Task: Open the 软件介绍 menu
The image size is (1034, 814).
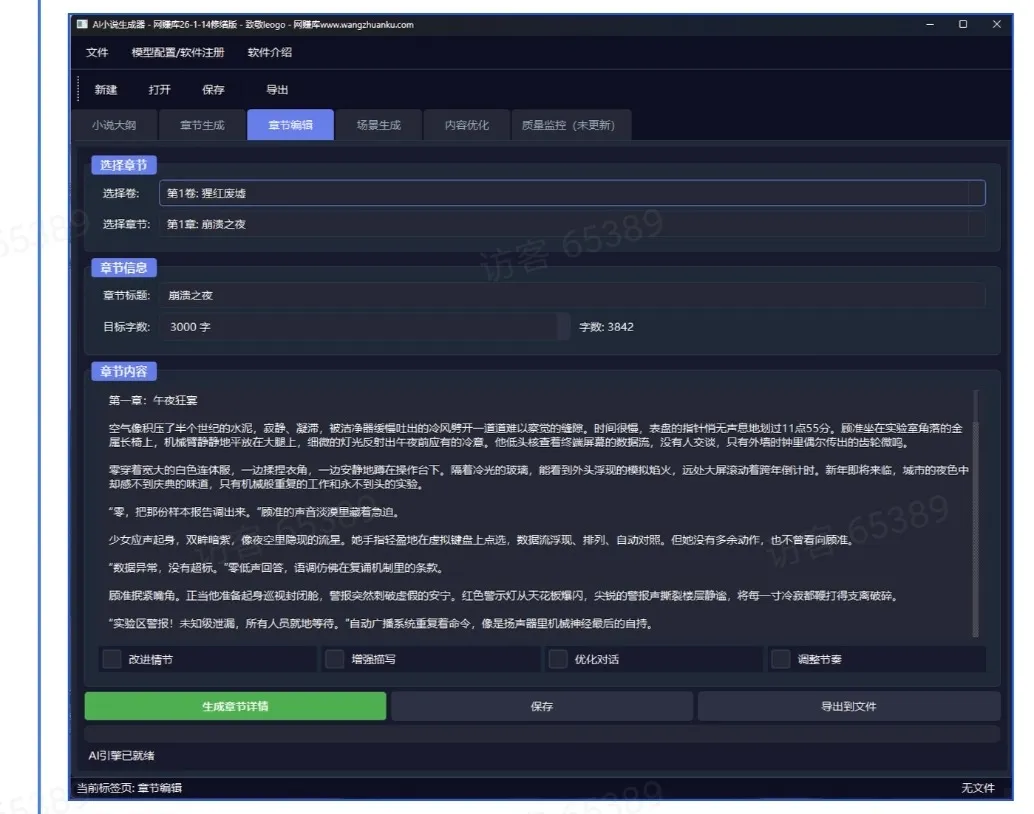Action: [270, 53]
